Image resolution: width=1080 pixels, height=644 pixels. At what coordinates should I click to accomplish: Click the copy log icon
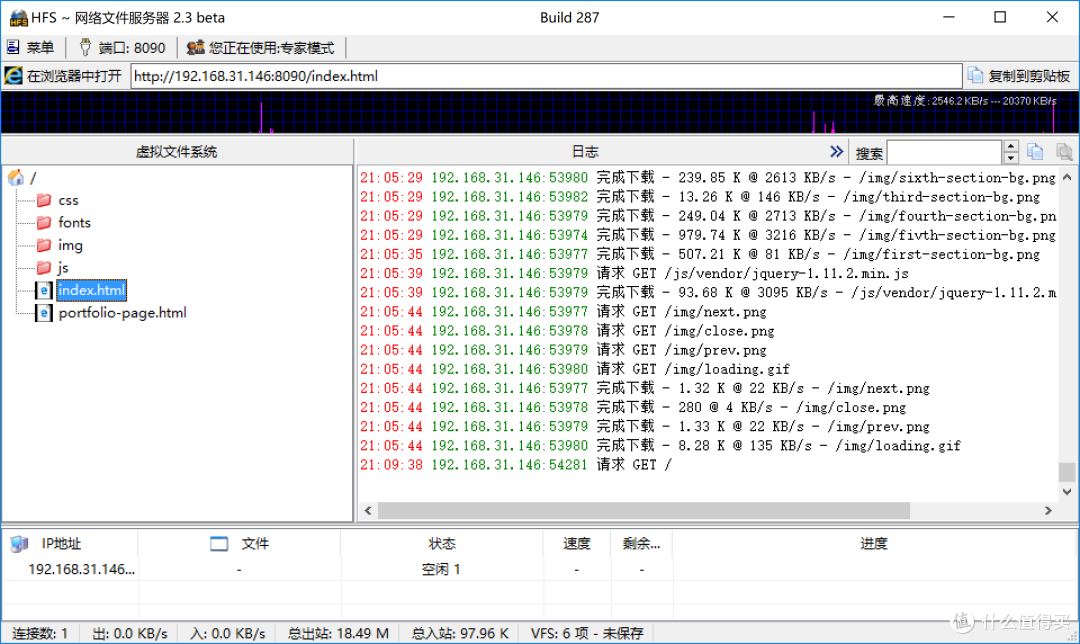(x=1035, y=152)
